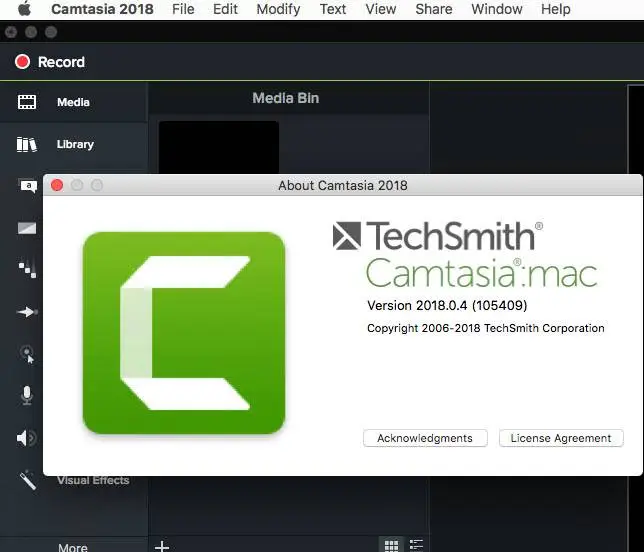Click the Media Bin heading
This screenshot has height=552, width=644.
click(x=286, y=98)
